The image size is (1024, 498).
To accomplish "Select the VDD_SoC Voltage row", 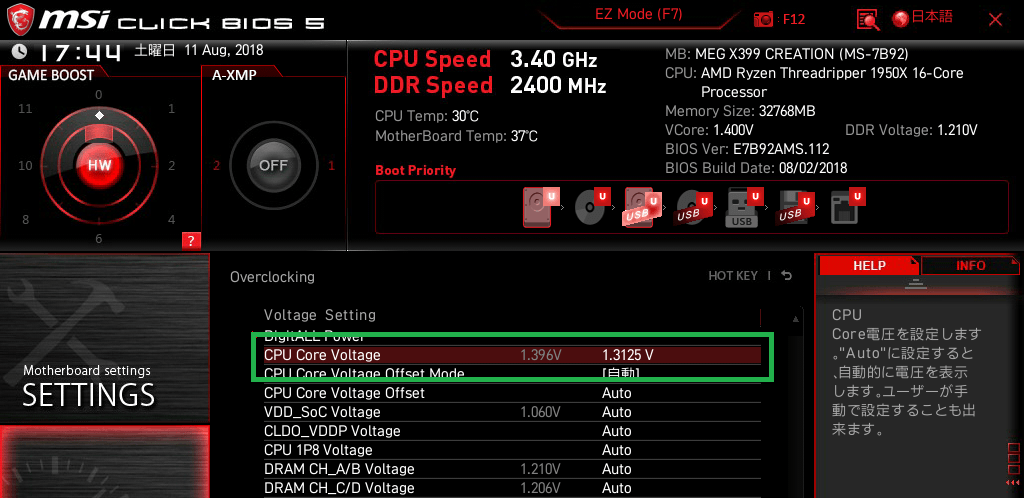I will point(512,412).
